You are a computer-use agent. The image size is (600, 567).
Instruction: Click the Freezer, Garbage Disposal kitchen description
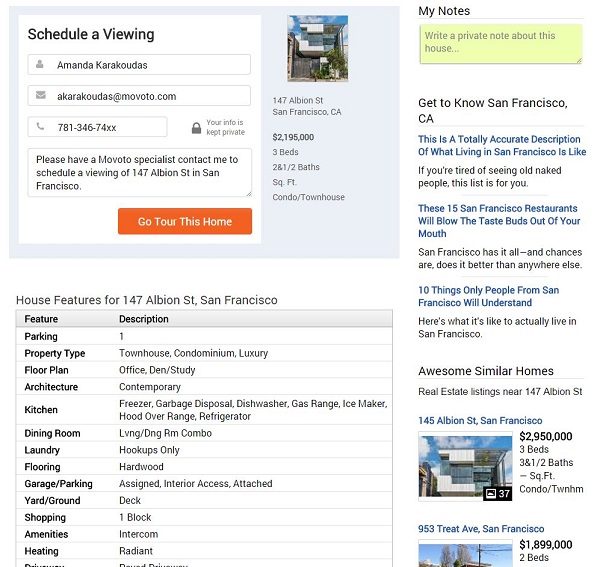coord(253,410)
